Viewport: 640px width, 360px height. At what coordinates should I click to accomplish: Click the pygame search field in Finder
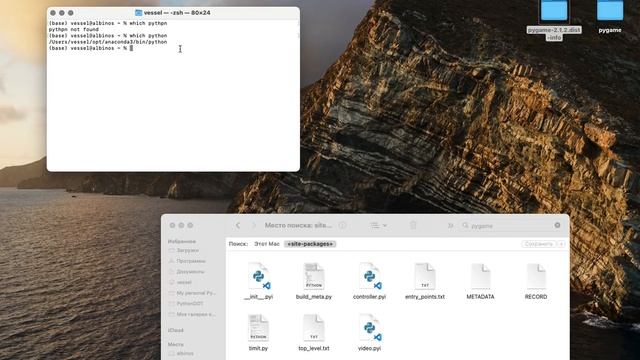click(x=511, y=225)
